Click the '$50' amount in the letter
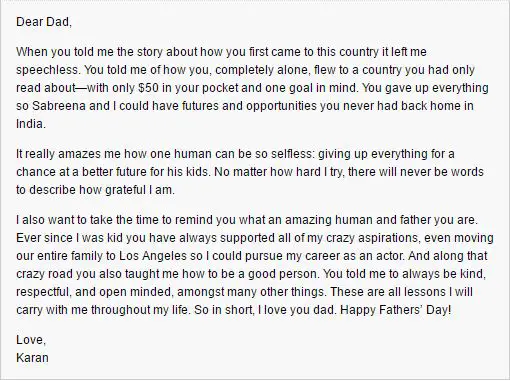The image size is (510, 381). (x=148, y=88)
